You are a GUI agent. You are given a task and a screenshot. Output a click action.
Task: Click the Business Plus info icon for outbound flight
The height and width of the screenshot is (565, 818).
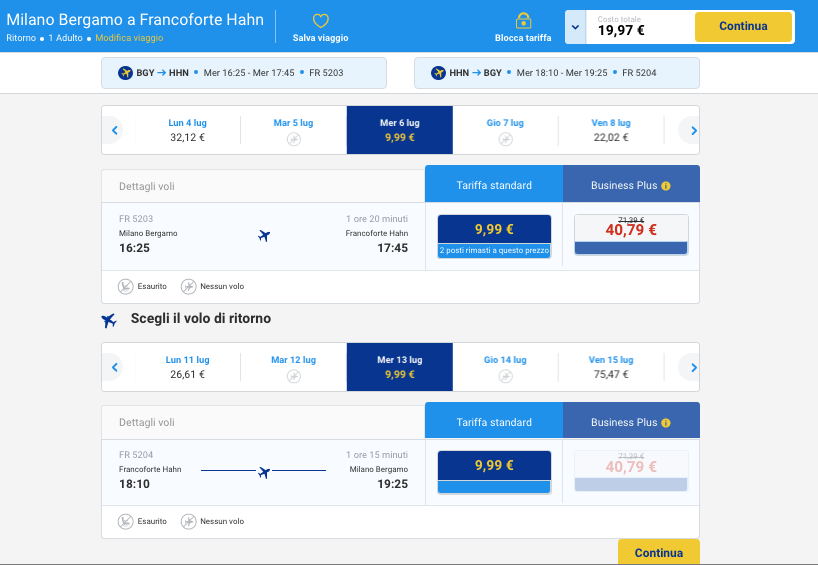tap(666, 186)
